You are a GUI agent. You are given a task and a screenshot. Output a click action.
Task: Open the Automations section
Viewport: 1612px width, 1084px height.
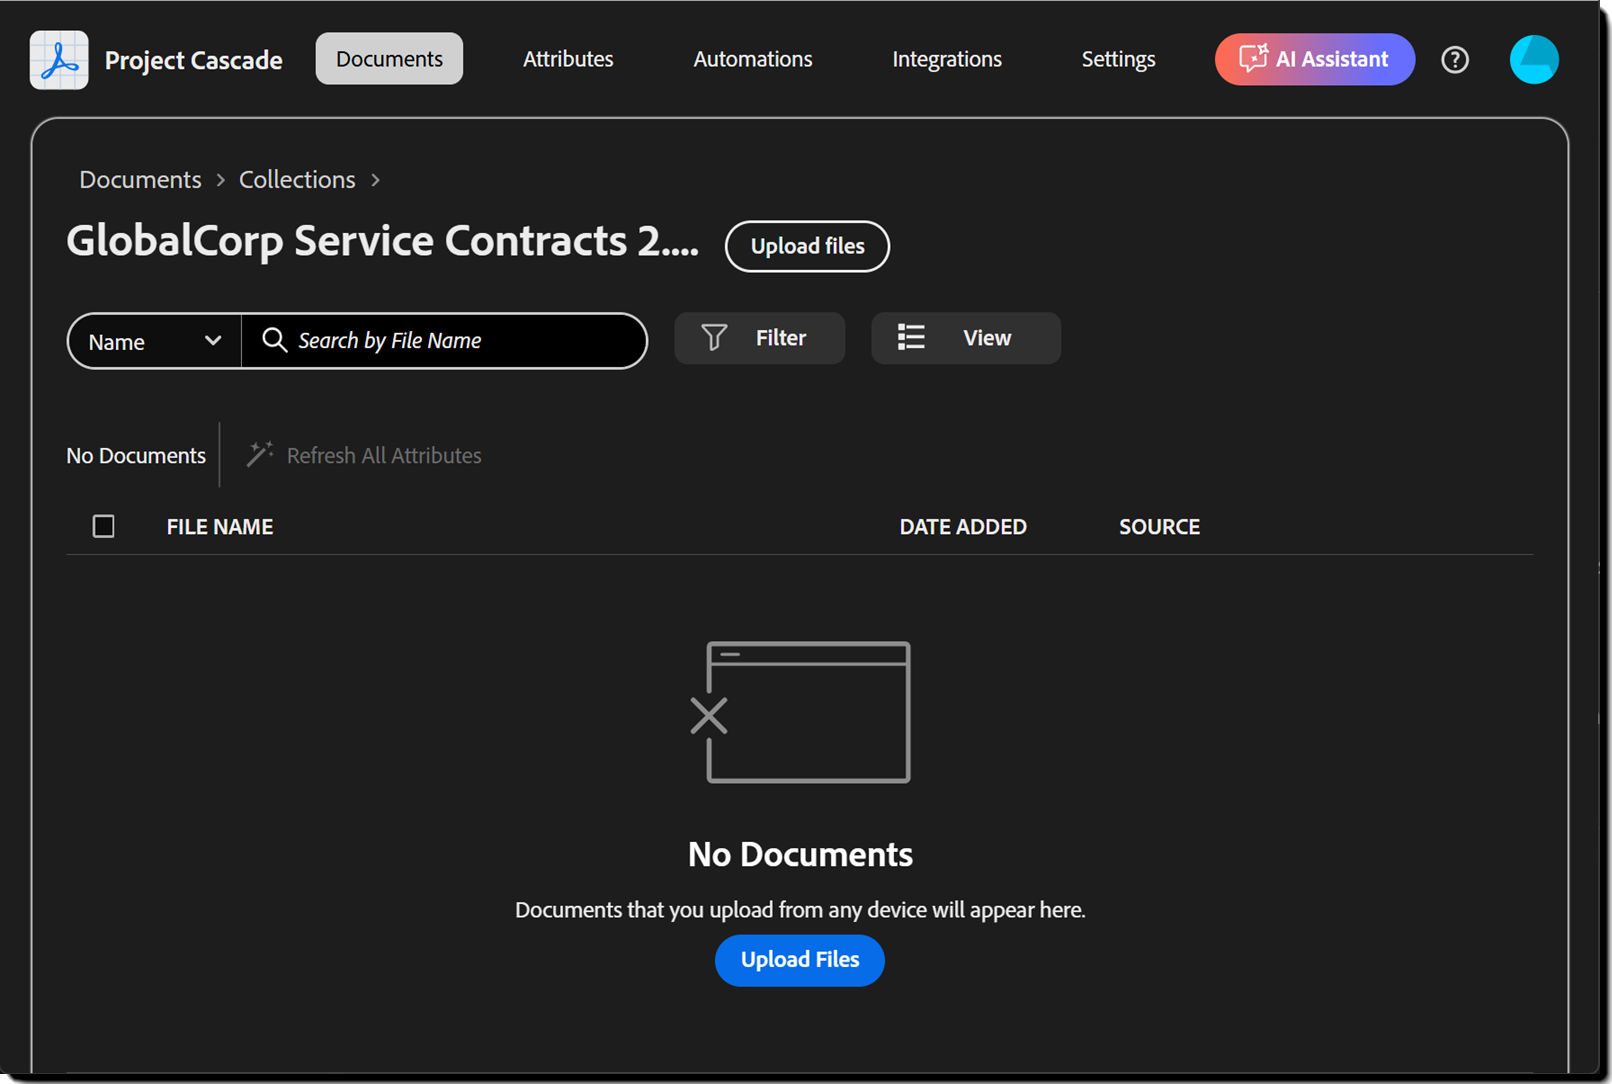(752, 59)
